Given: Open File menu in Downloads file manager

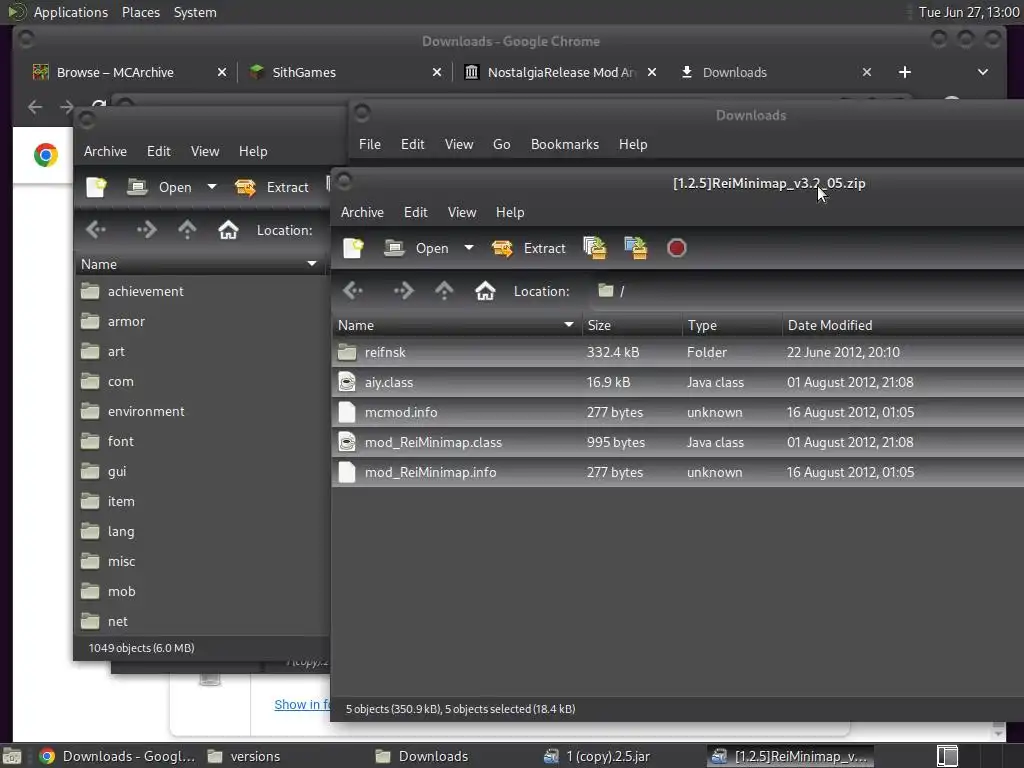Looking at the screenshot, I should (370, 144).
